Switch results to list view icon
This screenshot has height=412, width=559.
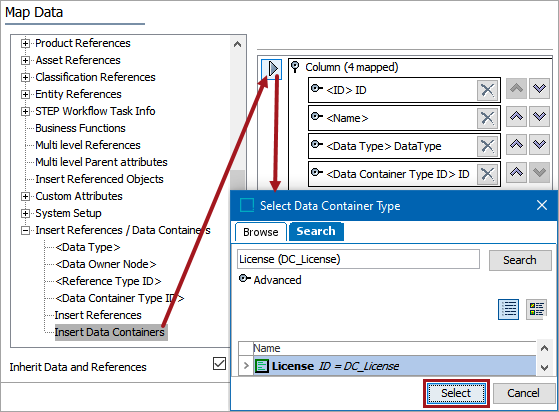[508, 309]
